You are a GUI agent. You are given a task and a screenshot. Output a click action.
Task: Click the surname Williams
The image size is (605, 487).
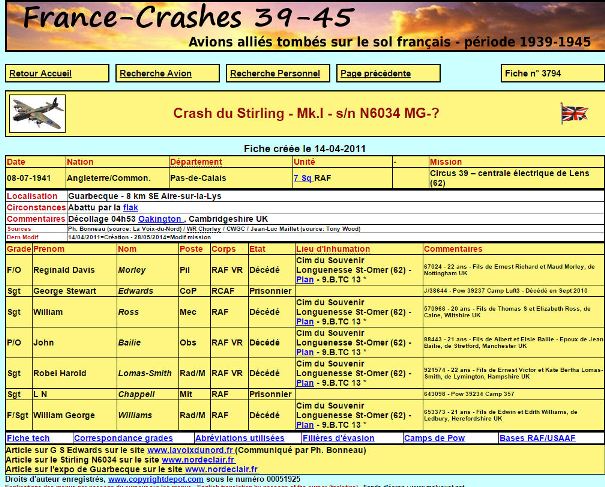click(x=135, y=415)
